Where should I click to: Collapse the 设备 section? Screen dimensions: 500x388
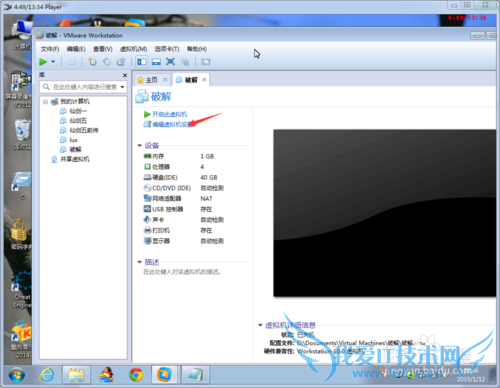pos(140,145)
